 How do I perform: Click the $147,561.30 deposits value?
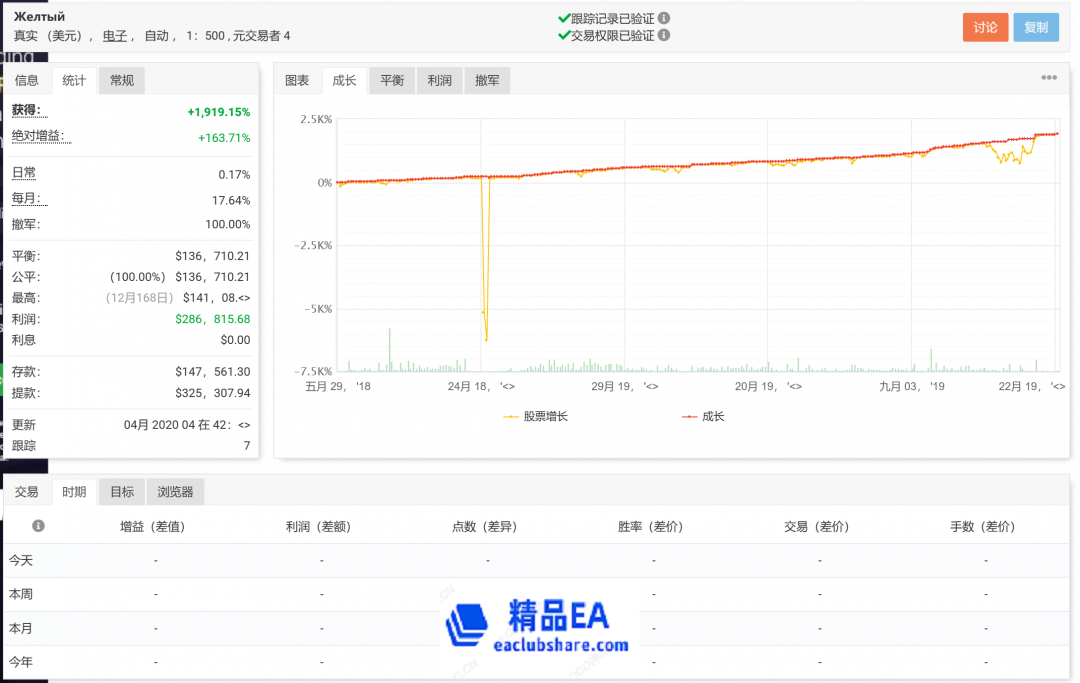212,372
